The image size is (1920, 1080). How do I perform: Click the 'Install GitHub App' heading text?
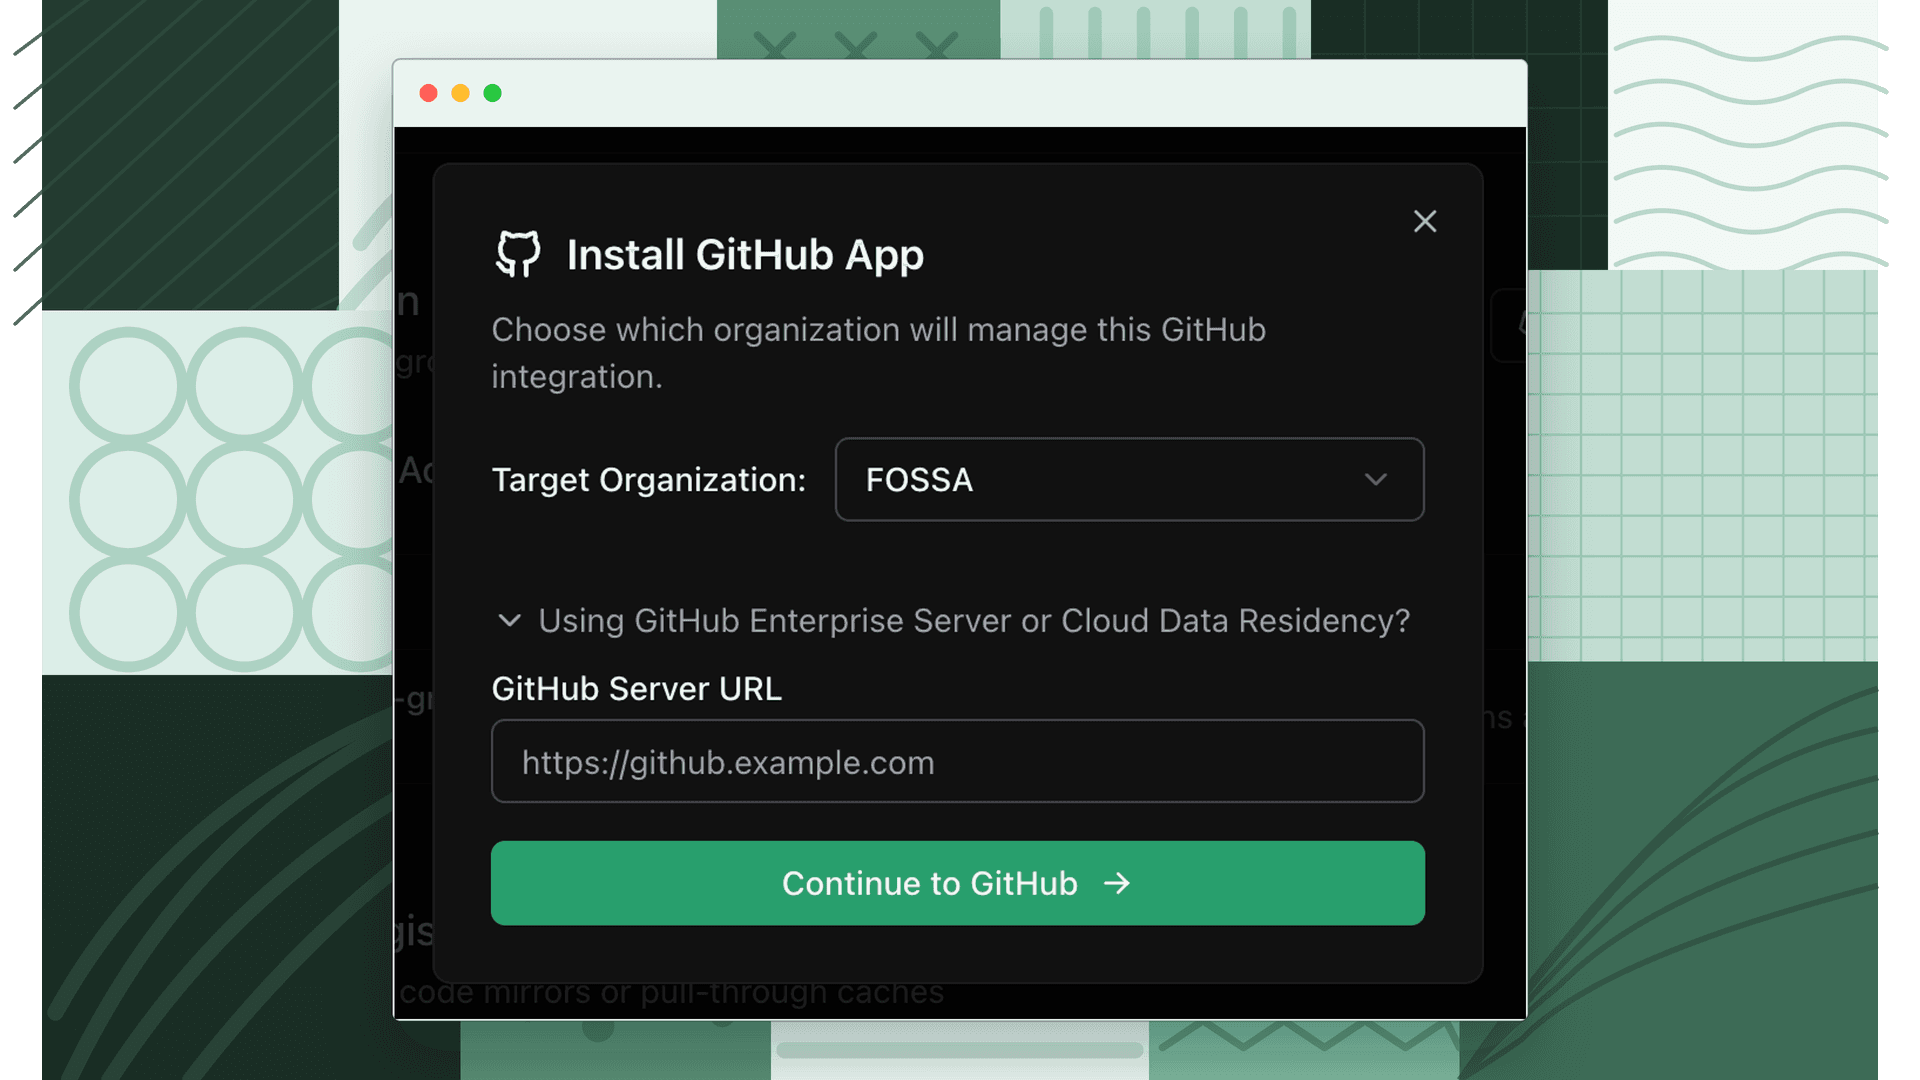pos(745,255)
